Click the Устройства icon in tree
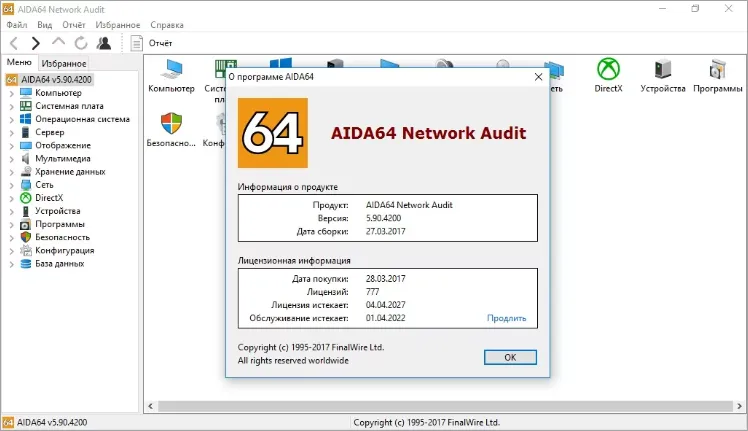The image size is (748, 431). [x=26, y=211]
